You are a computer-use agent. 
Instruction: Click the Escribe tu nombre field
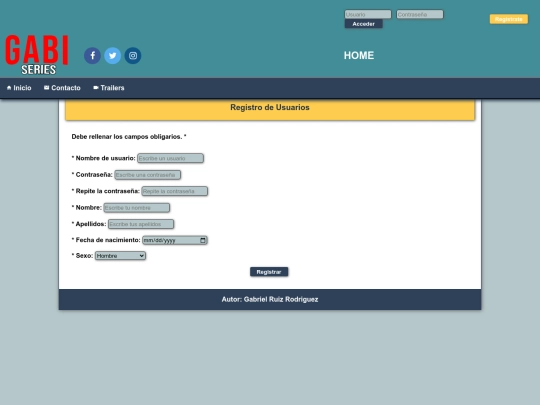137,208
